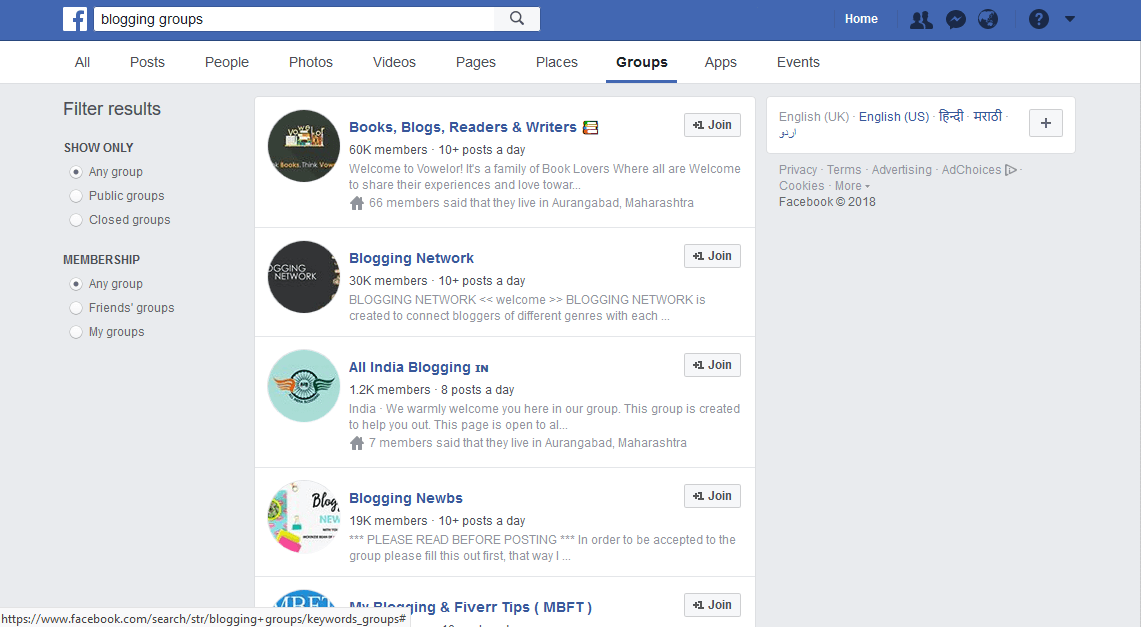Open the AdChoices footer link

coord(979,169)
